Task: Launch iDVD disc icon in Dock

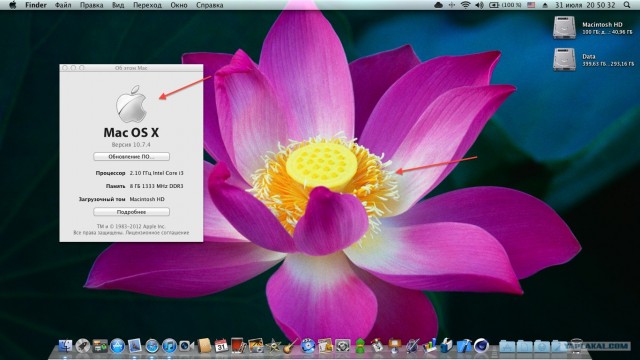Action: (x=308, y=346)
